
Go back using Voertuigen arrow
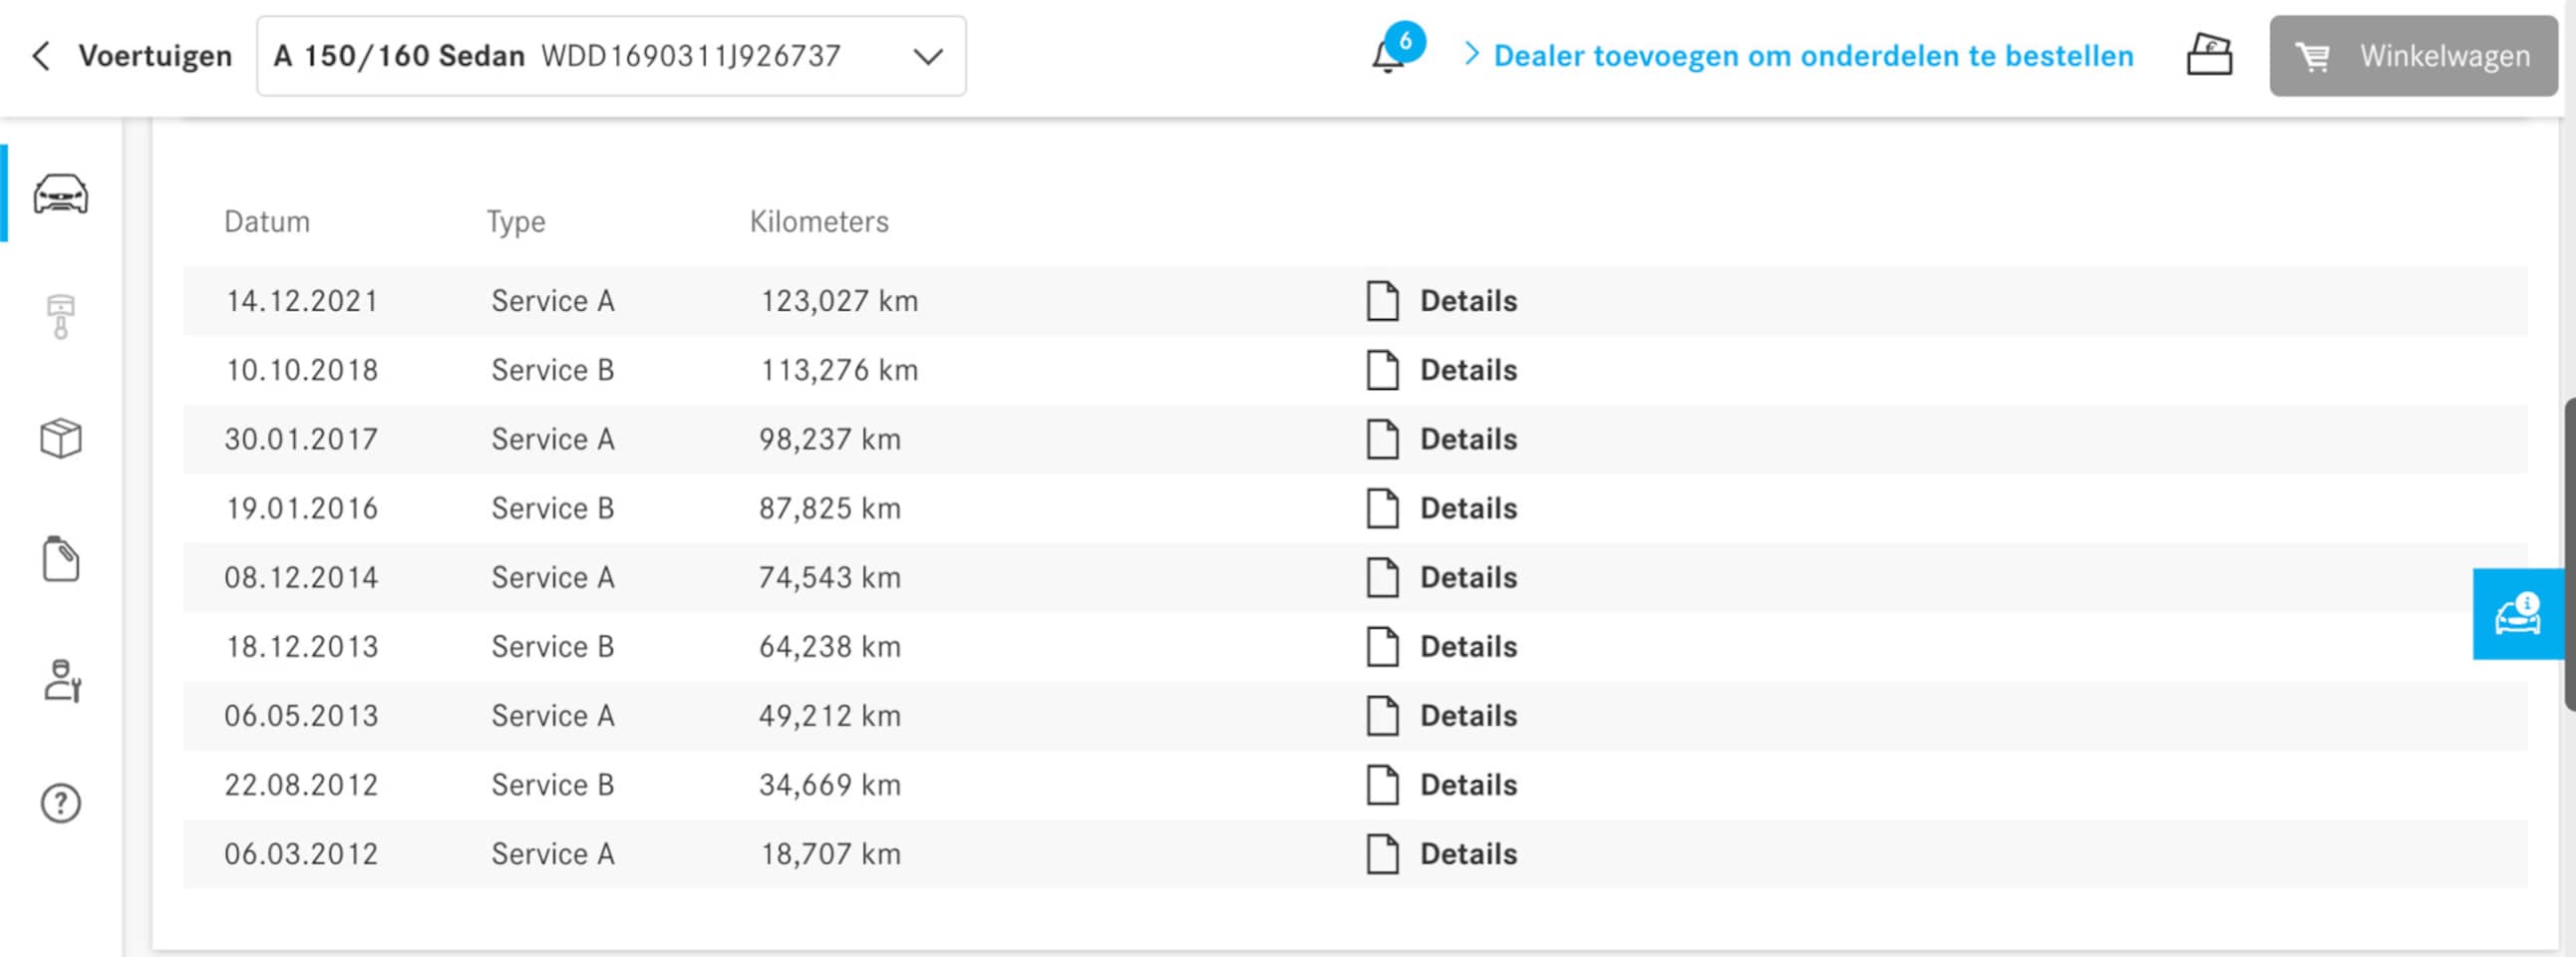pyautogui.click(x=41, y=56)
